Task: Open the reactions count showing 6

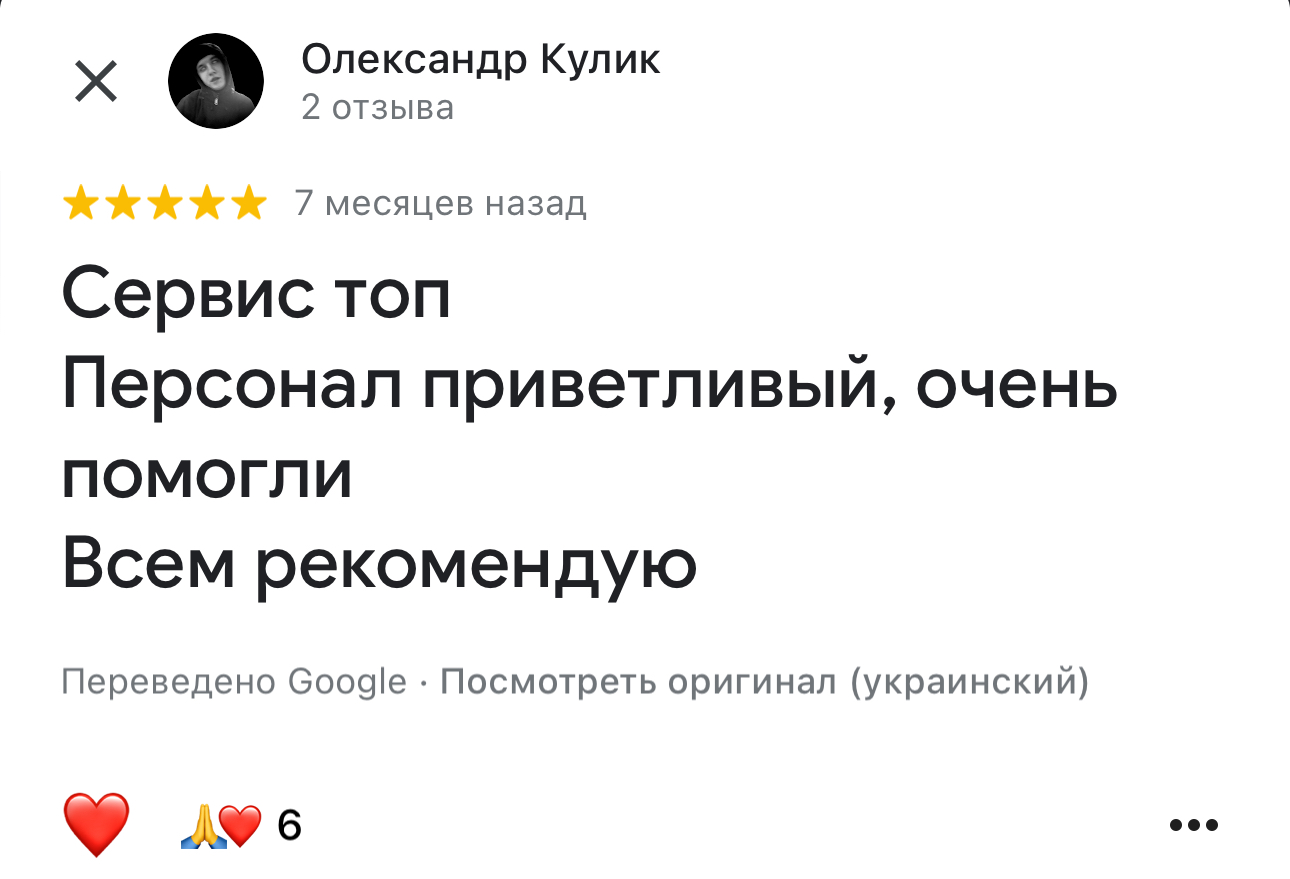Action: [289, 826]
